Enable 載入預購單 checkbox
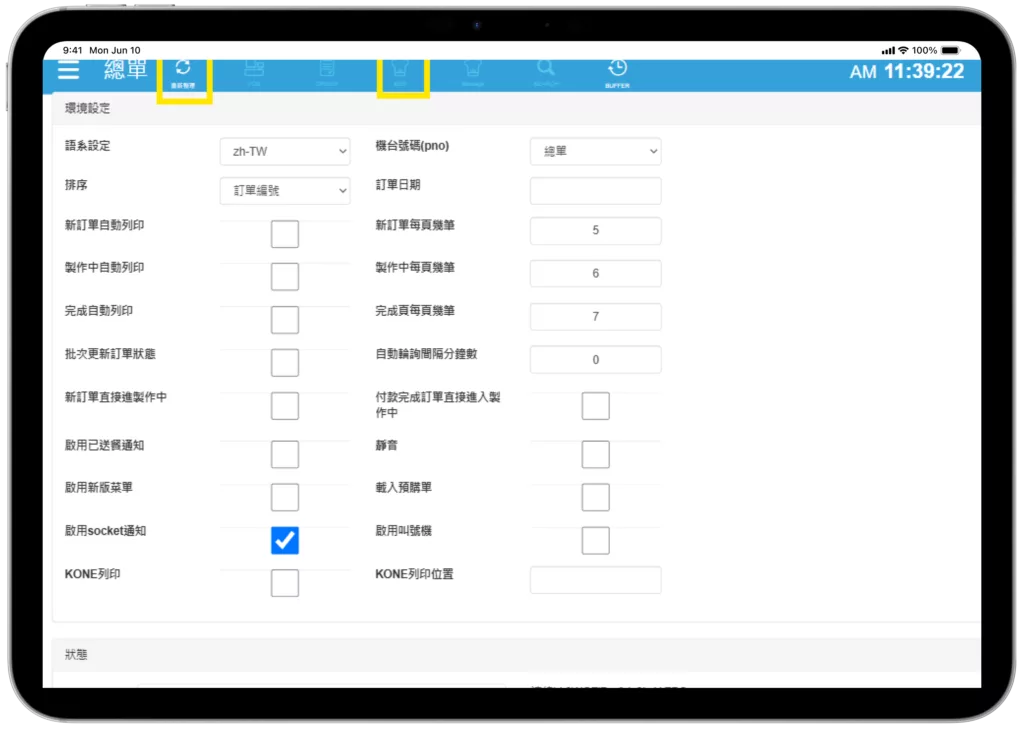The image size is (1024, 729). [596, 498]
